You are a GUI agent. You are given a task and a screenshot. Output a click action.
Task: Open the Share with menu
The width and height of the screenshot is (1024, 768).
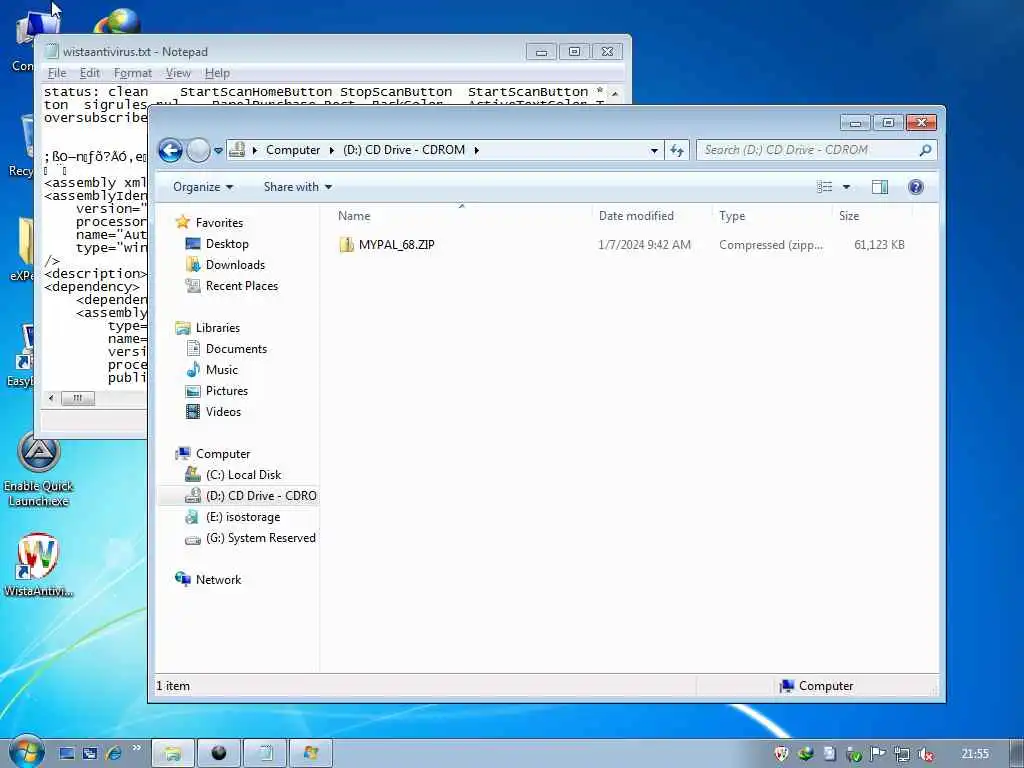pyautogui.click(x=298, y=187)
